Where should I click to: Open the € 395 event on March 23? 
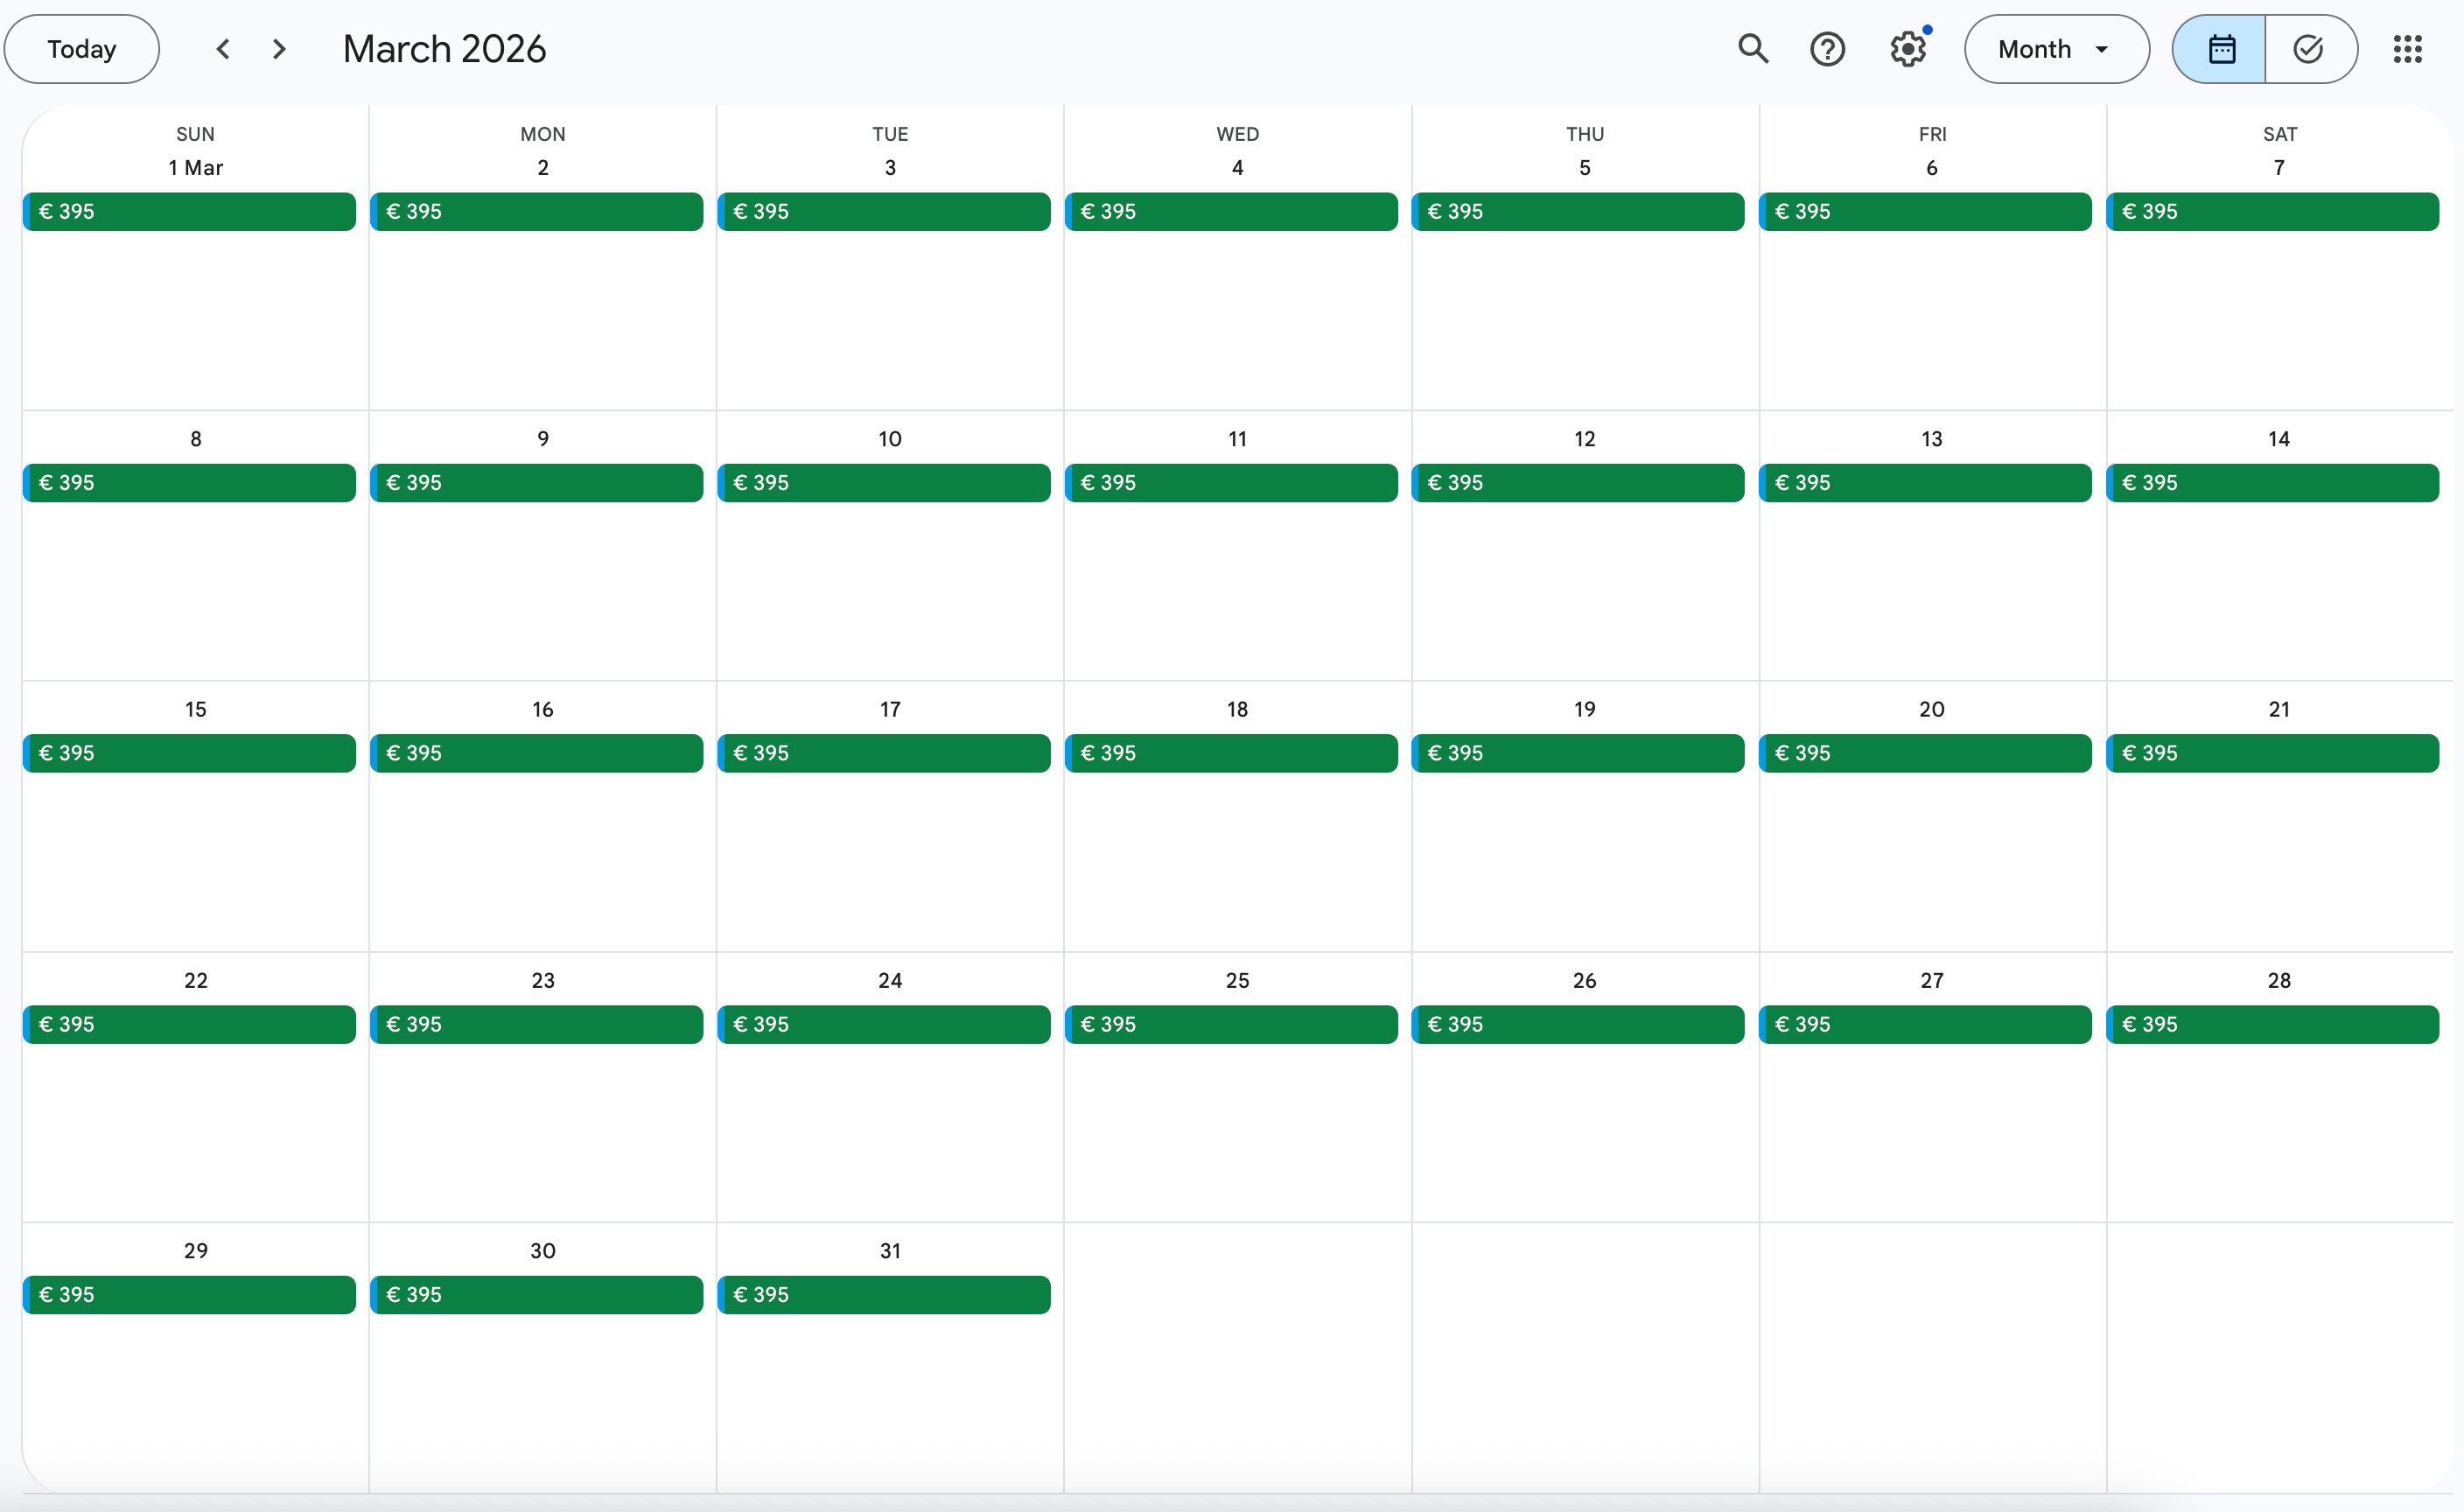(x=536, y=1024)
